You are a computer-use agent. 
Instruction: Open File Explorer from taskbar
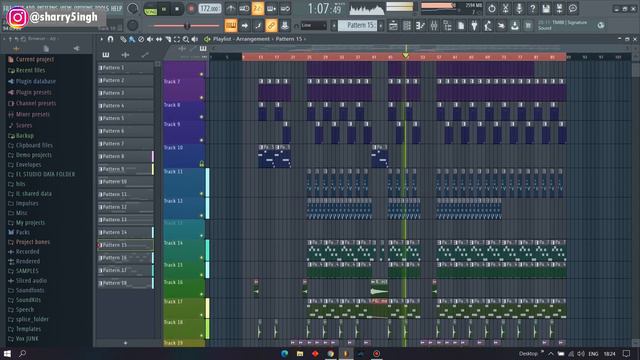pos(300,353)
